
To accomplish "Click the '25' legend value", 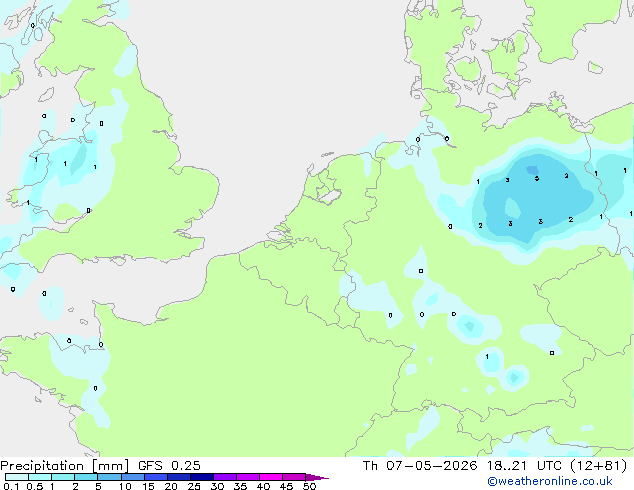I will click(194, 486).
